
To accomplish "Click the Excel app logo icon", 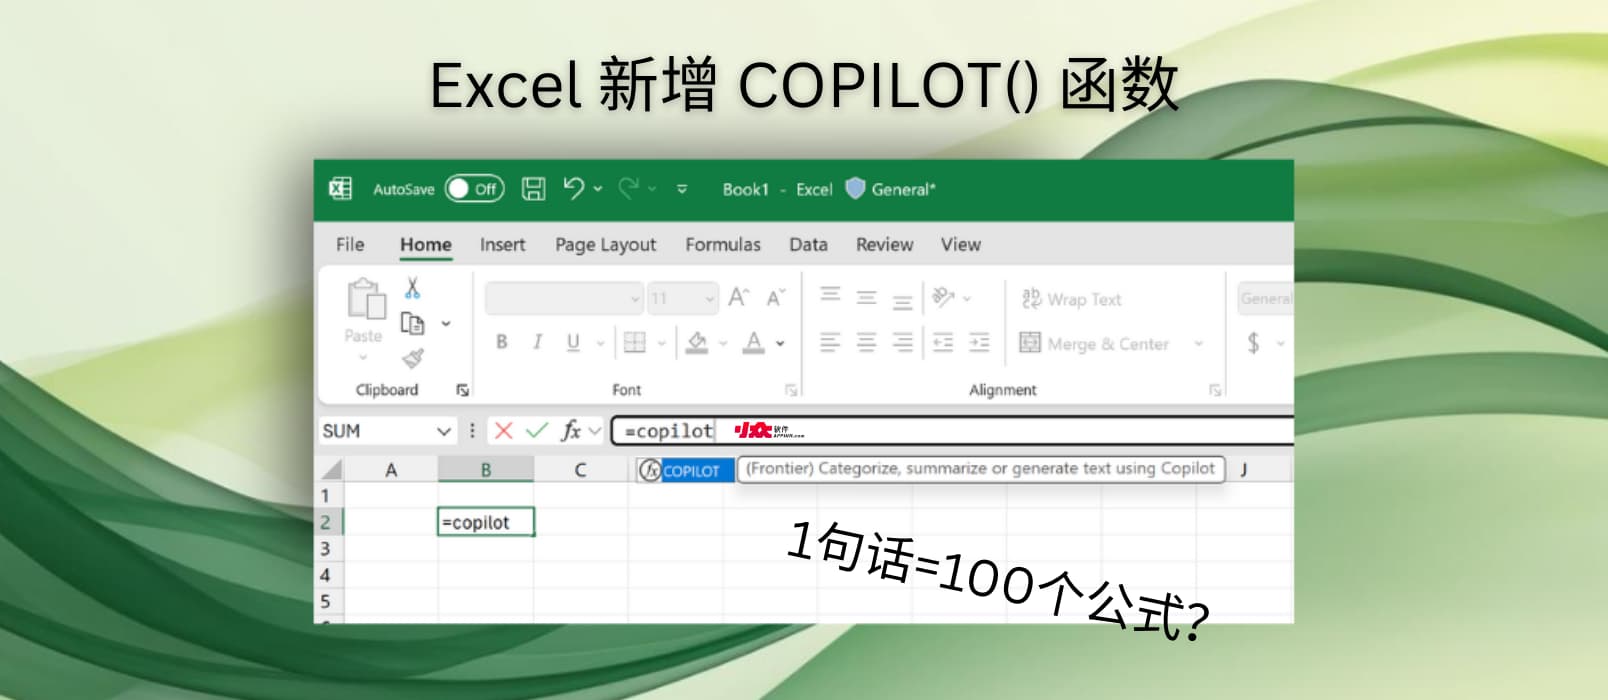I will click(341, 188).
